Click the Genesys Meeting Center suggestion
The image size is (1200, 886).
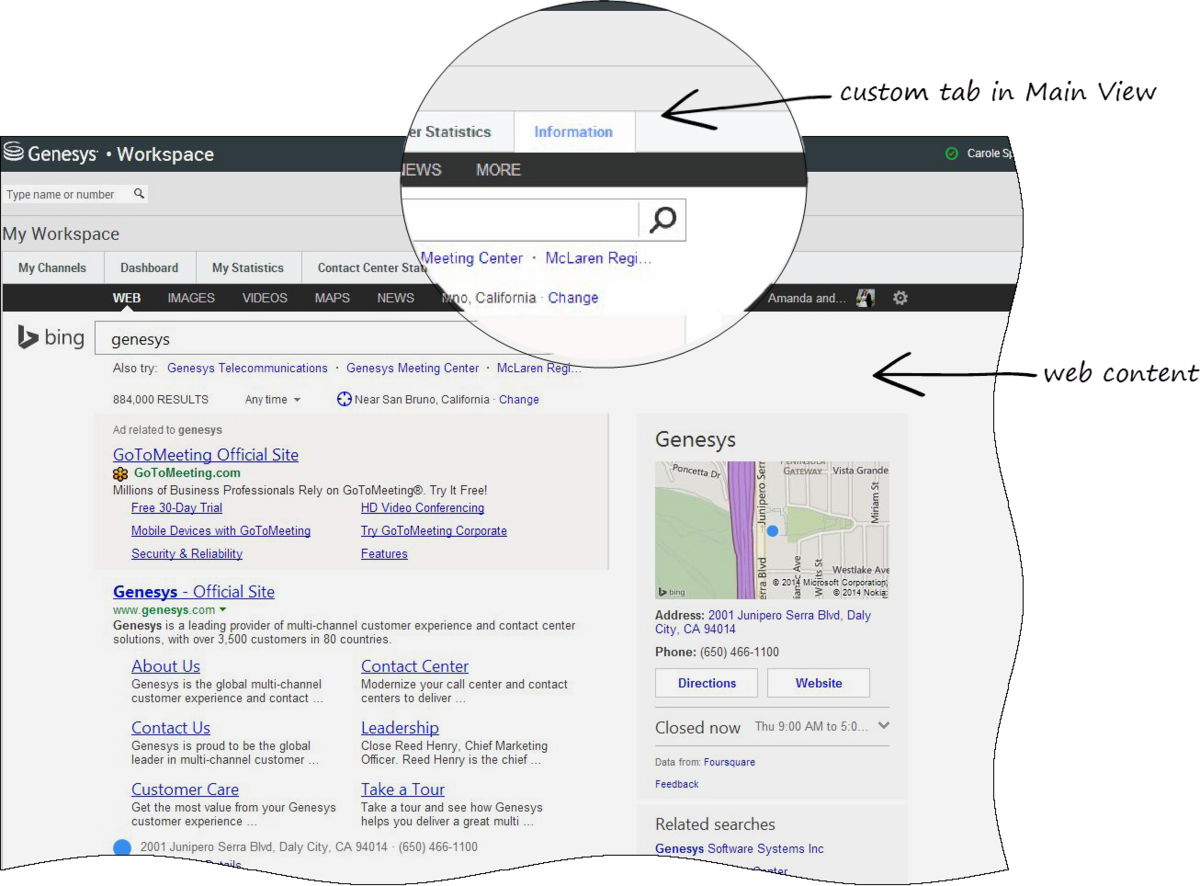pyautogui.click(x=413, y=368)
